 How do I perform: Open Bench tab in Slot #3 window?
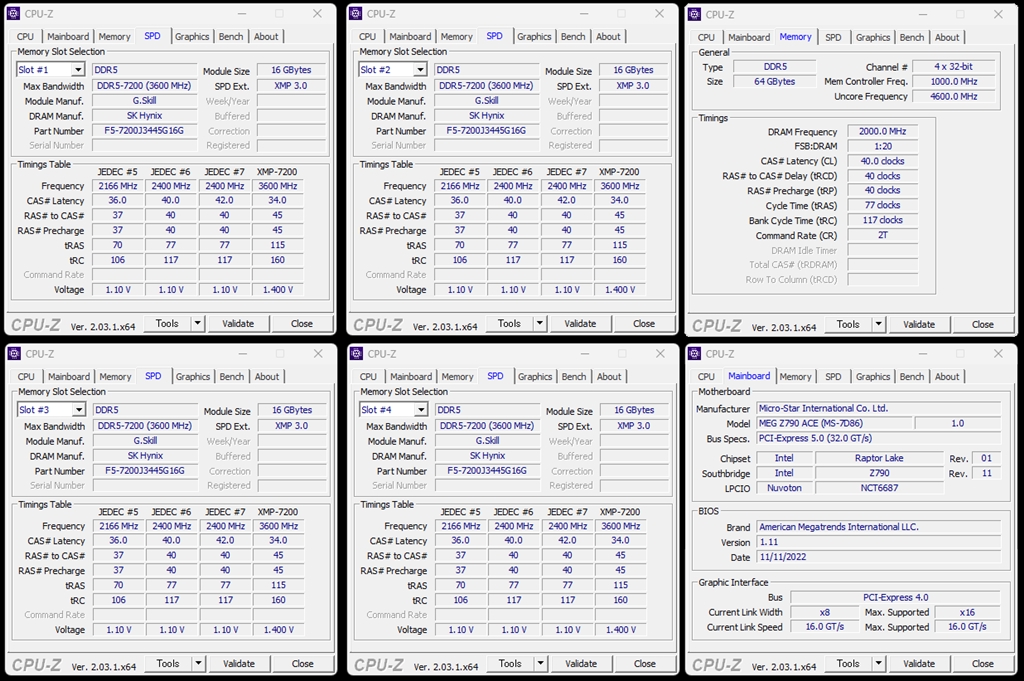(x=232, y=377)
